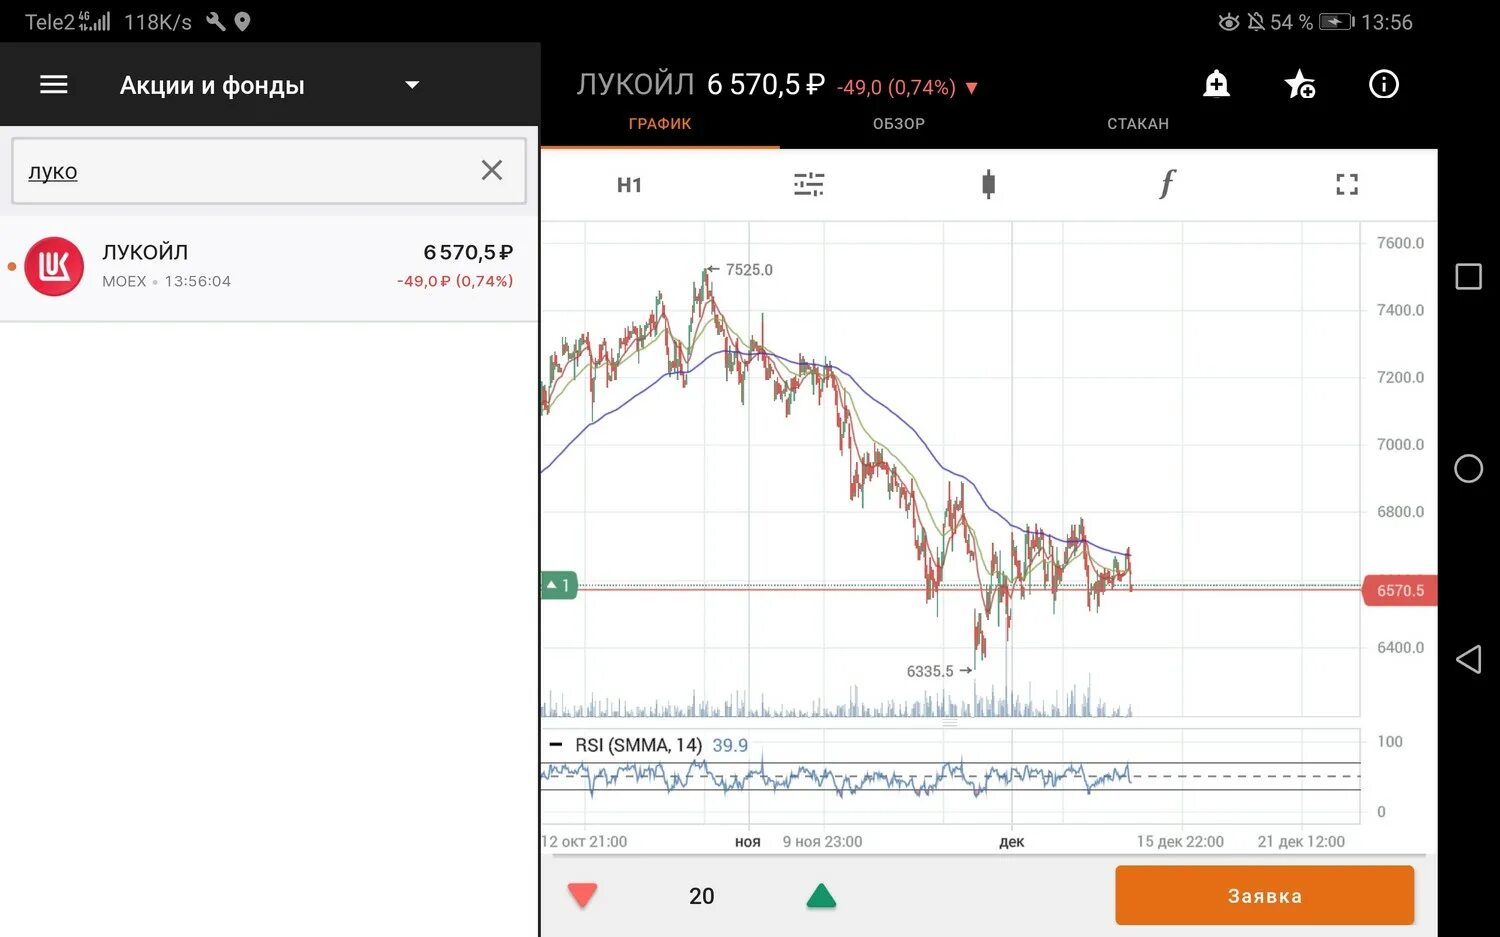Screen dimensions: 1500x937
Task: Expand chart to fullscreen
Action: point(1347,184)
